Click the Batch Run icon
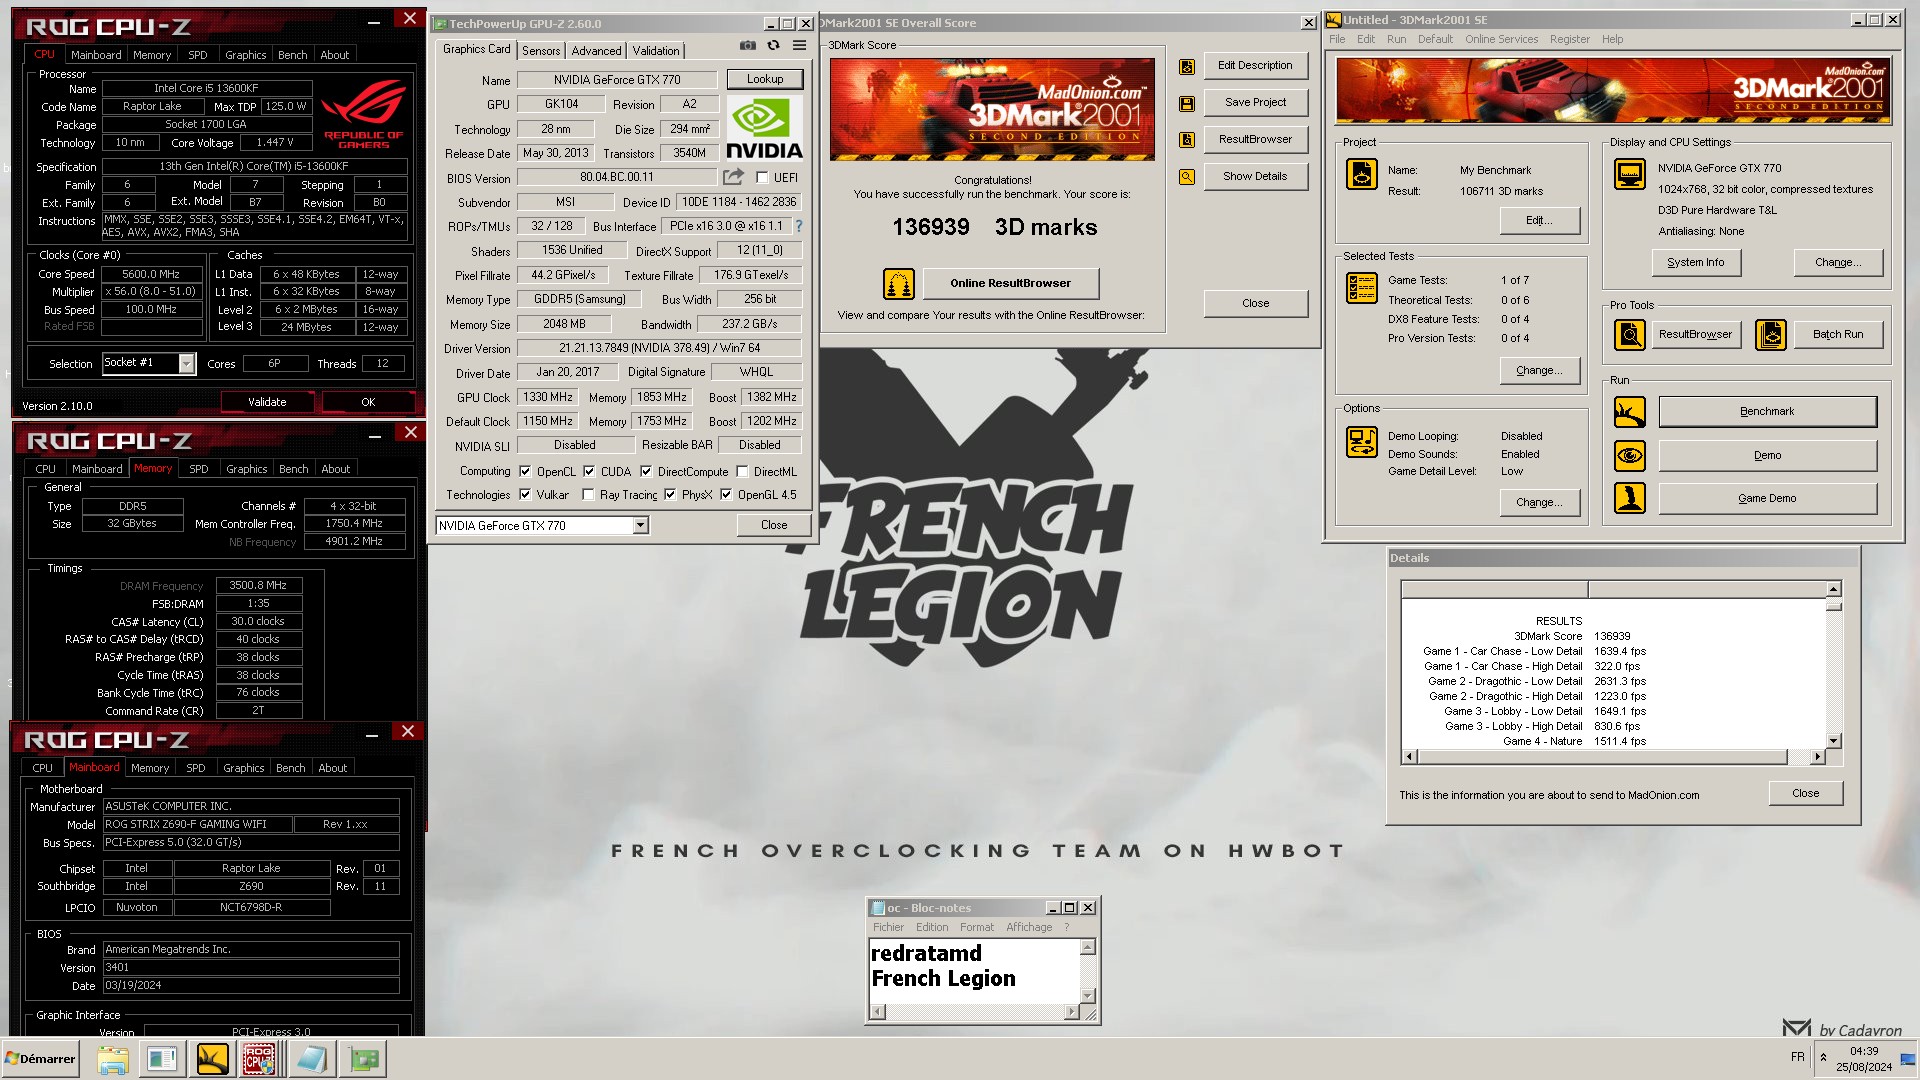This screenshot has height=1080, width=1920. coord(1771,335)
